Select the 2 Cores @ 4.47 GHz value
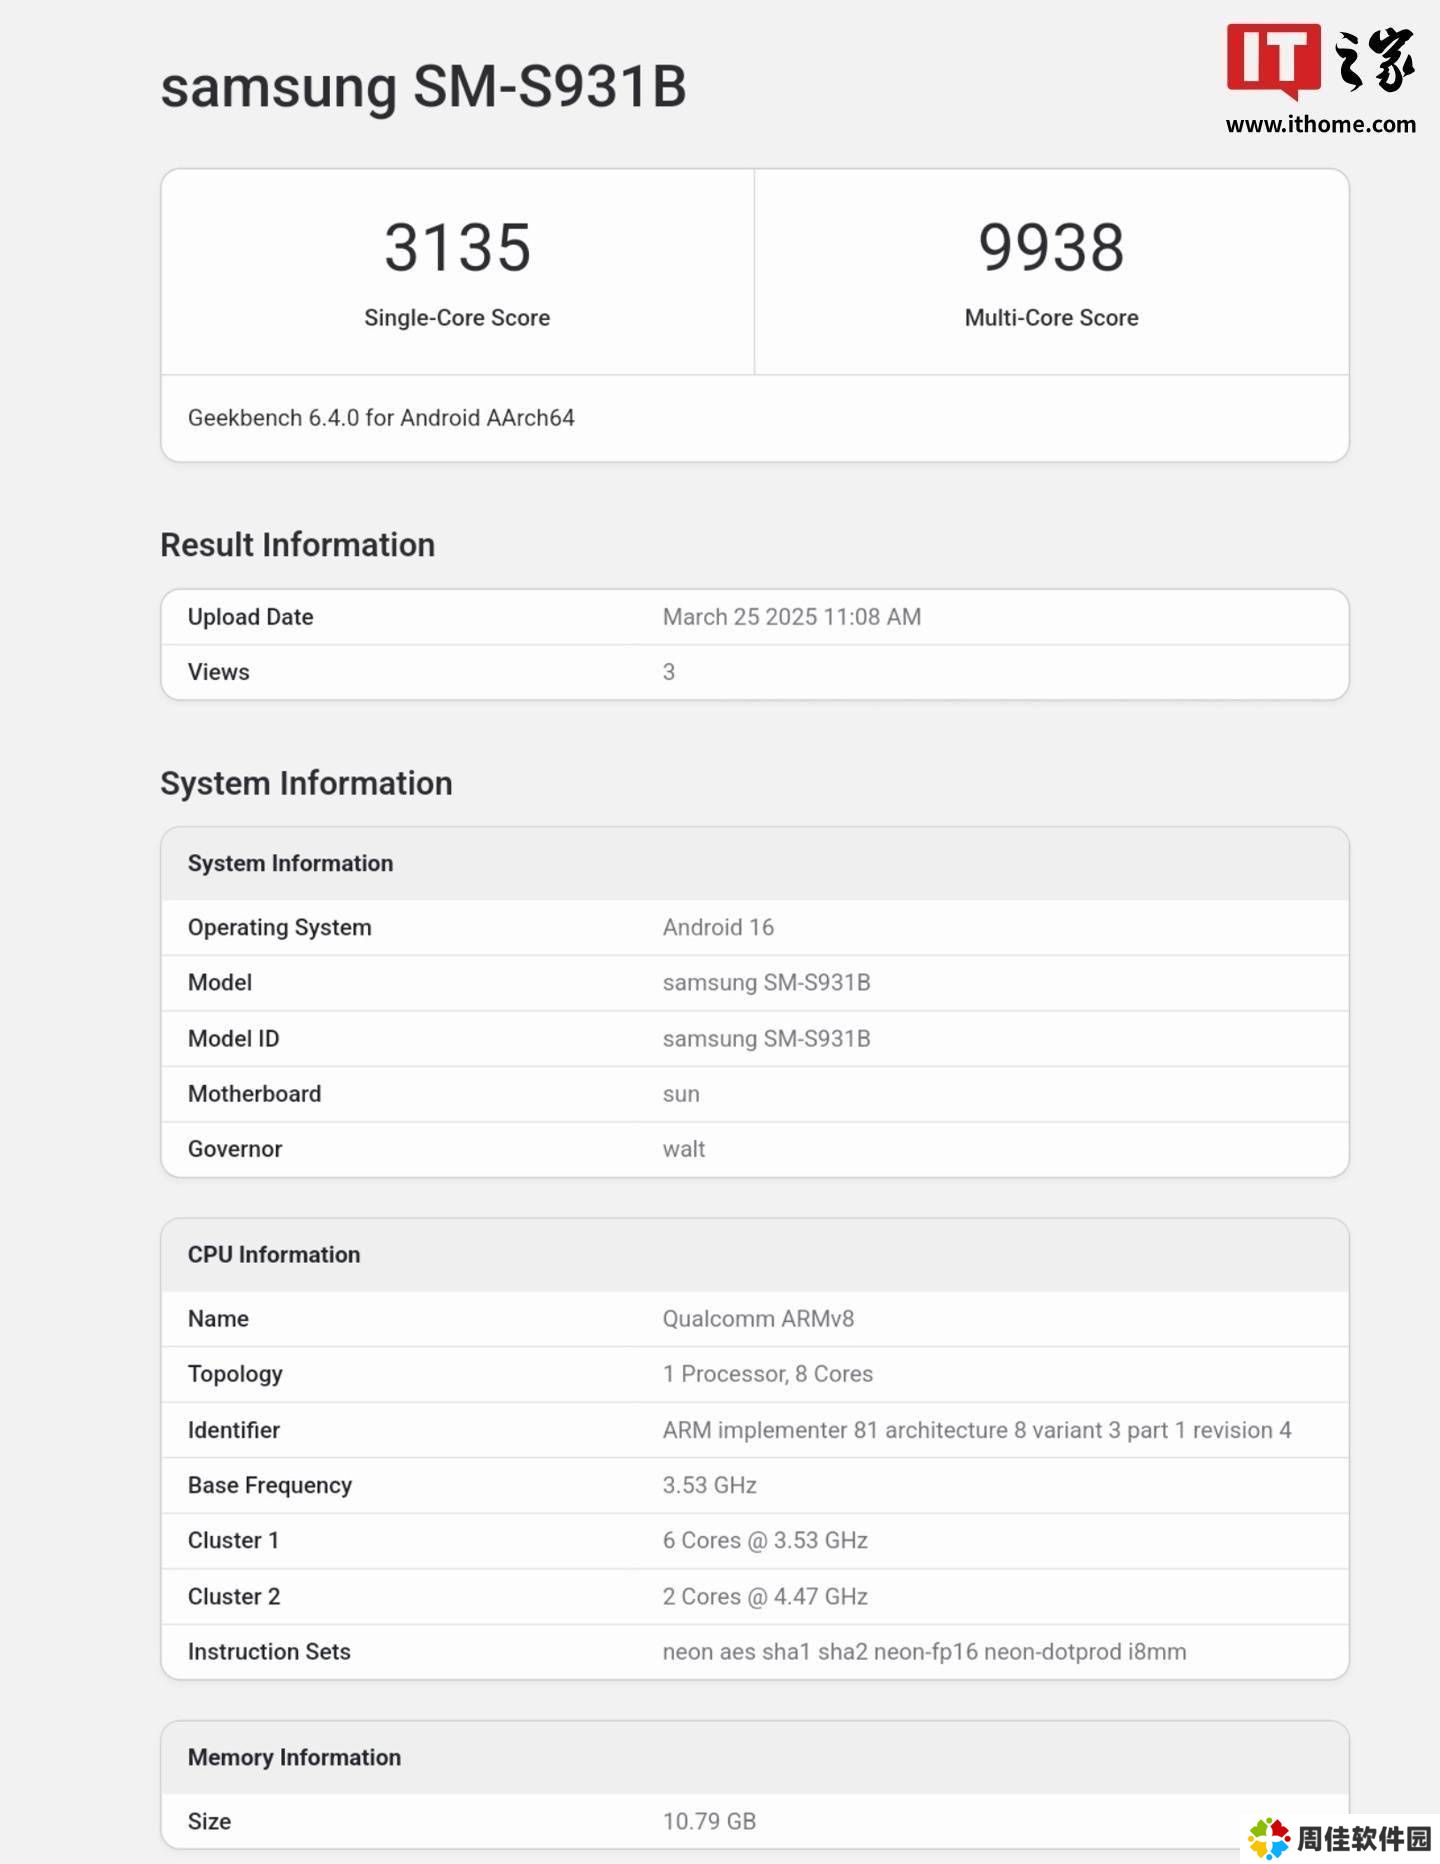 [765, 1597]
